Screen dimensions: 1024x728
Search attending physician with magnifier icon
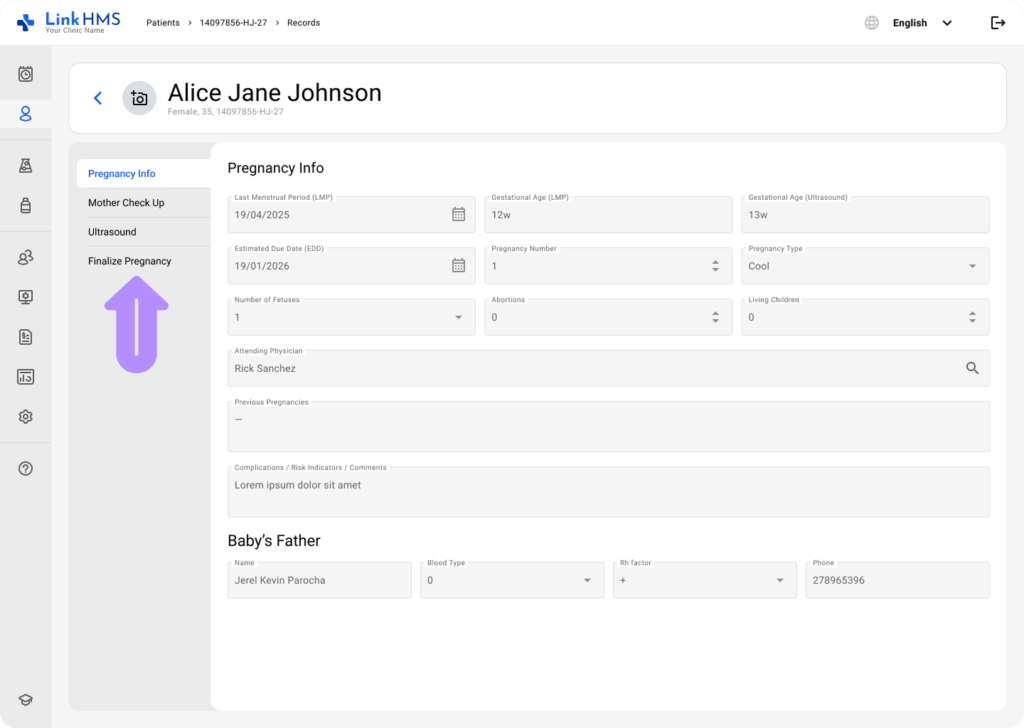[x=972, y=368]
